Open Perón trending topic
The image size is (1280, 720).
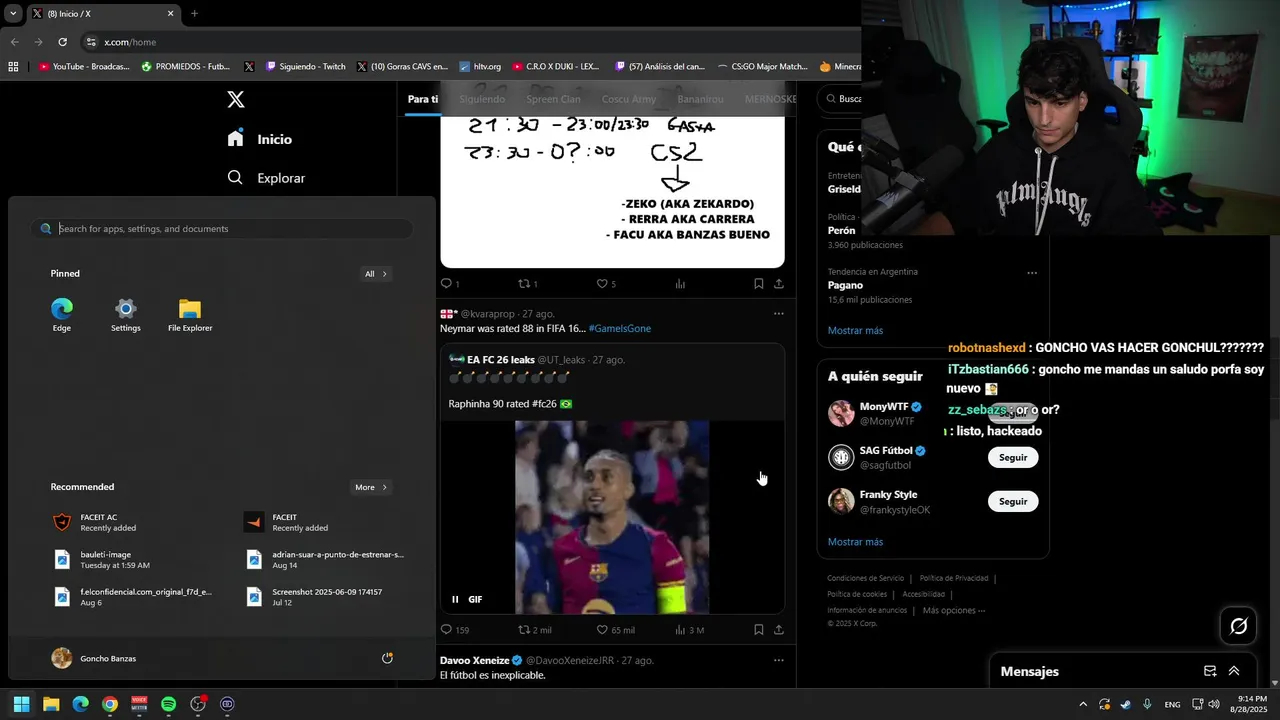pos(841,230)
